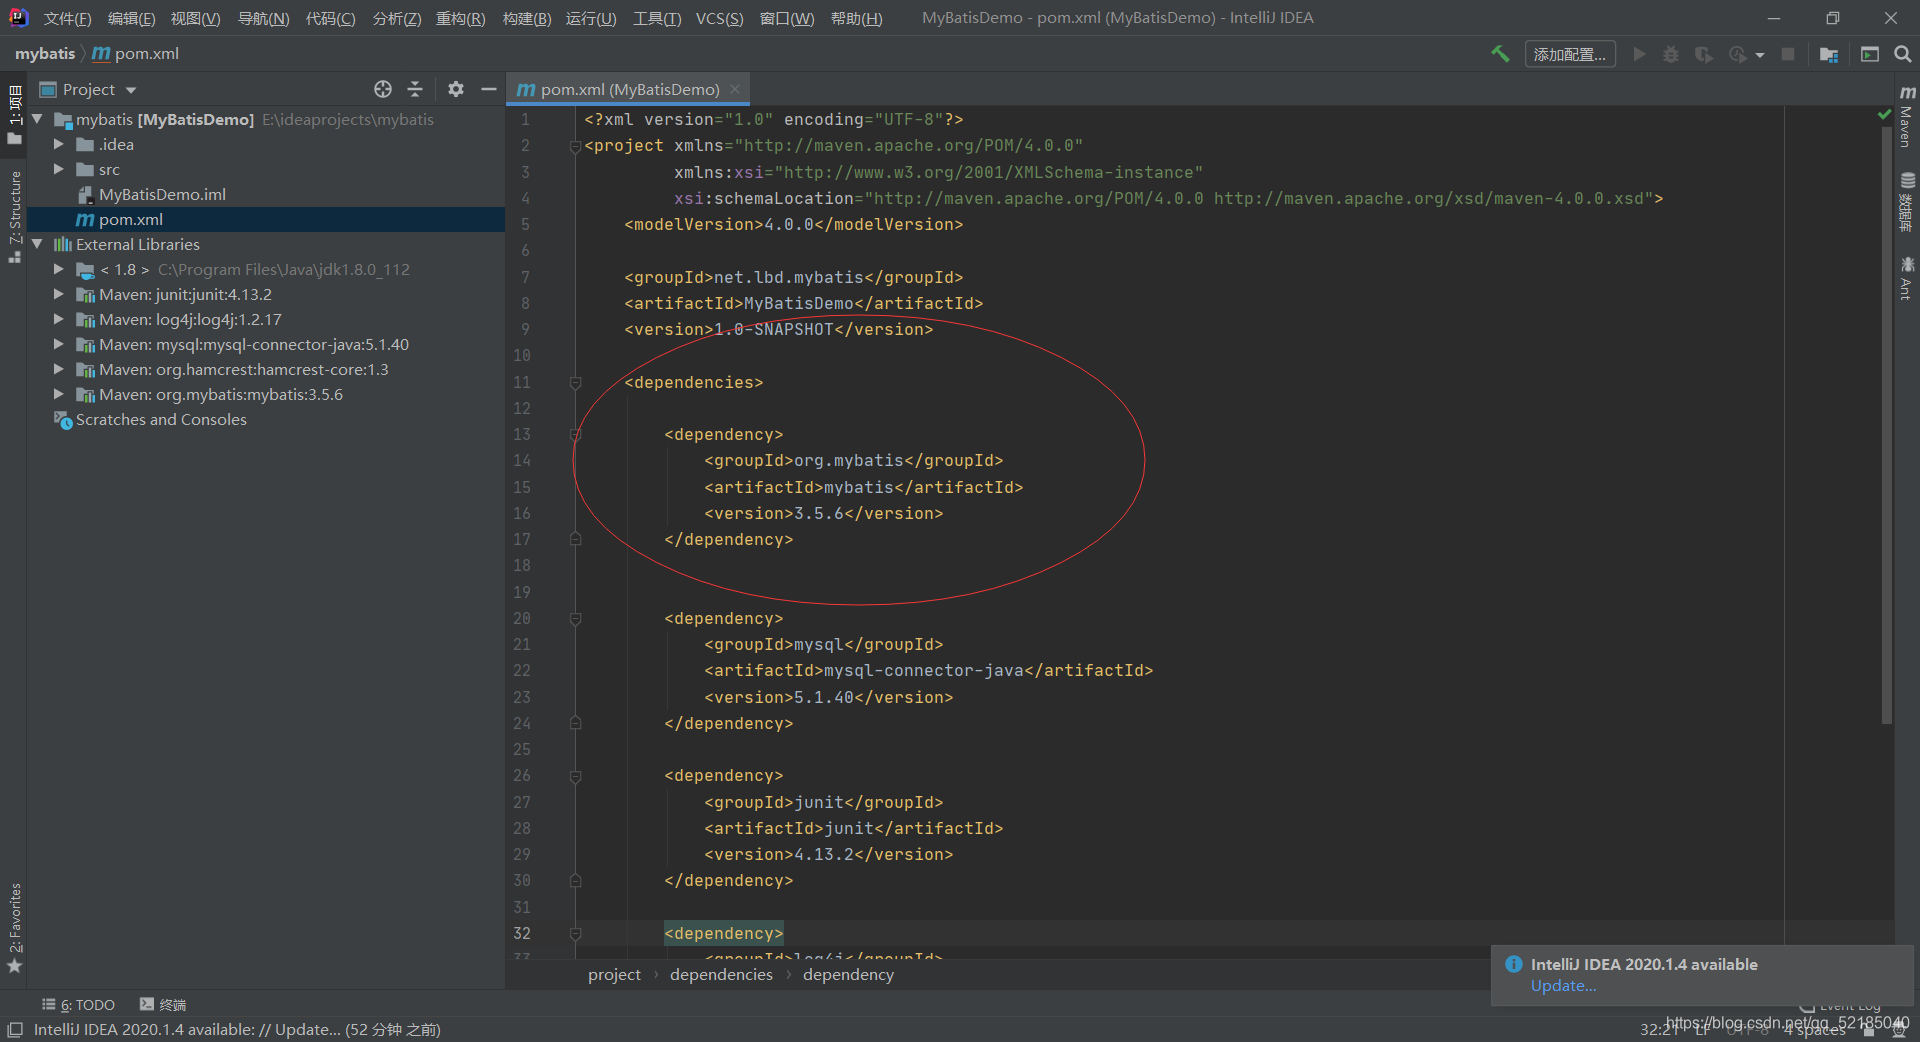Collapse External Libraries node
Viewport: 1920px width, 1042px height.
coord(37,244)
